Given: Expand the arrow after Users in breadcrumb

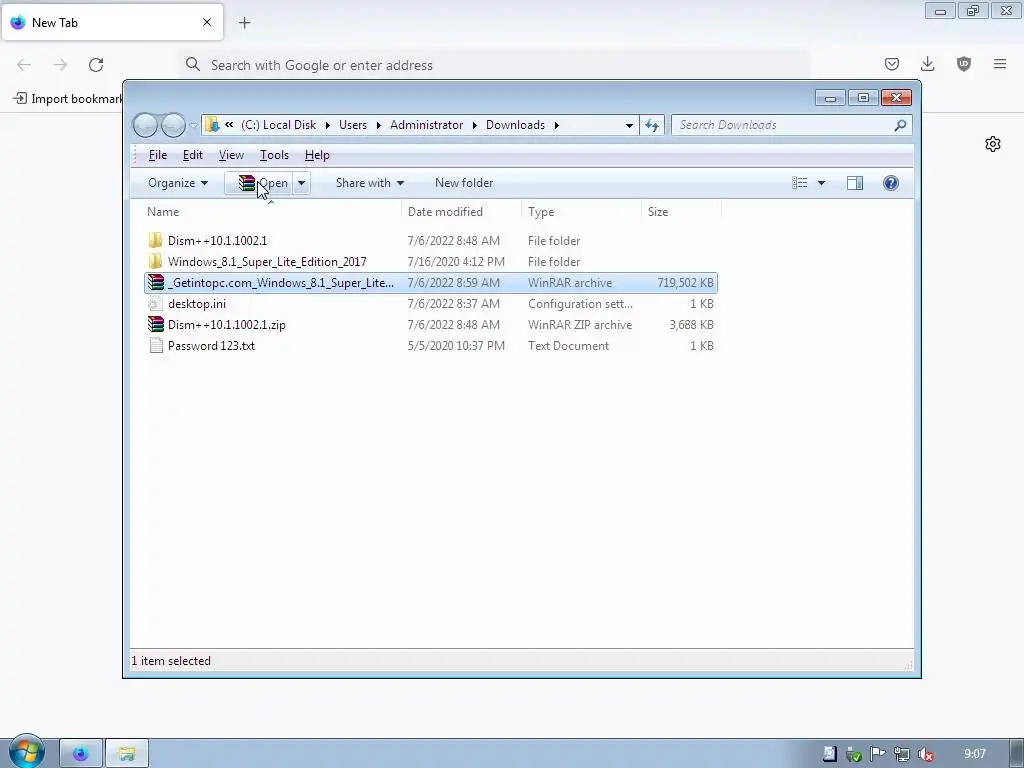Looking at the screenshot, I should [x=378, y=125].
